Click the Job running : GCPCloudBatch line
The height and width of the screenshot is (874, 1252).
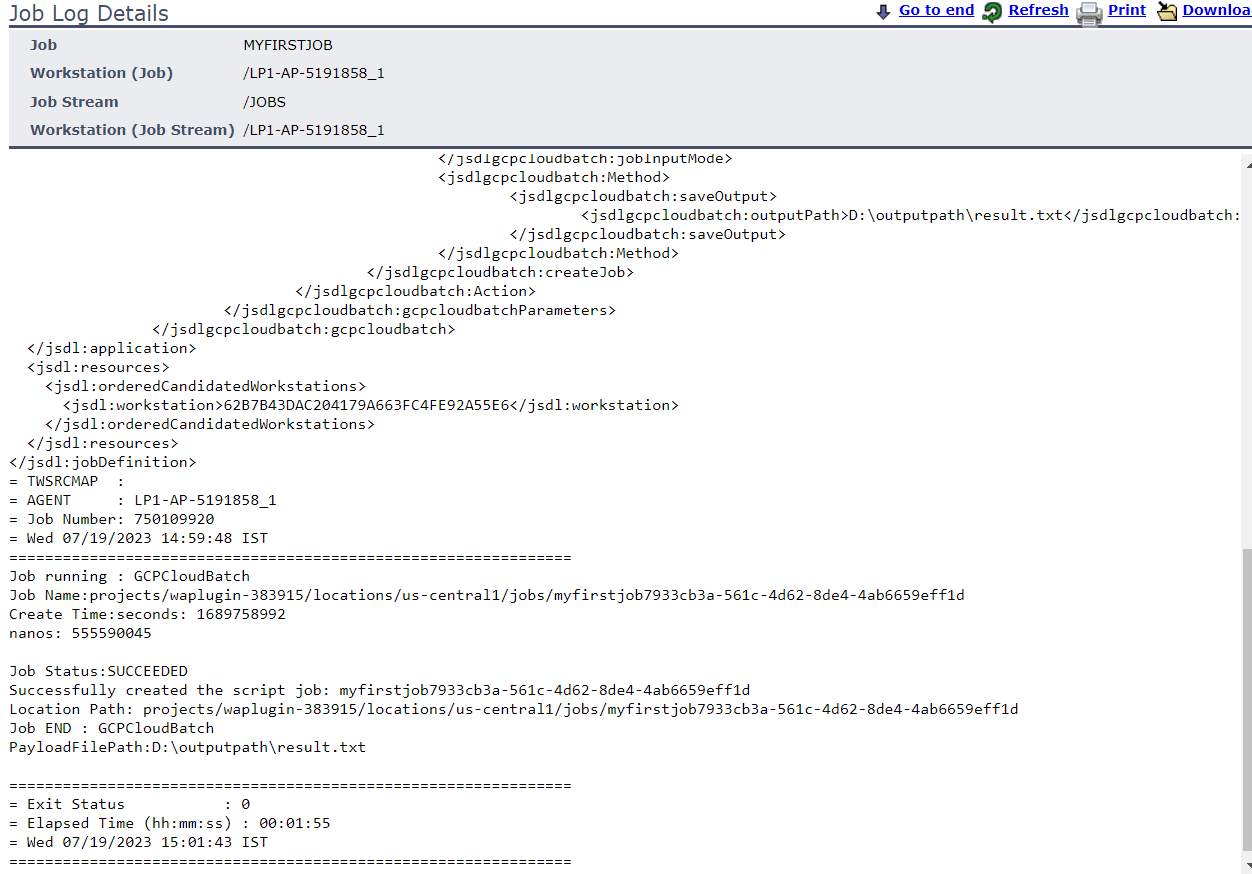click(130, 576)
